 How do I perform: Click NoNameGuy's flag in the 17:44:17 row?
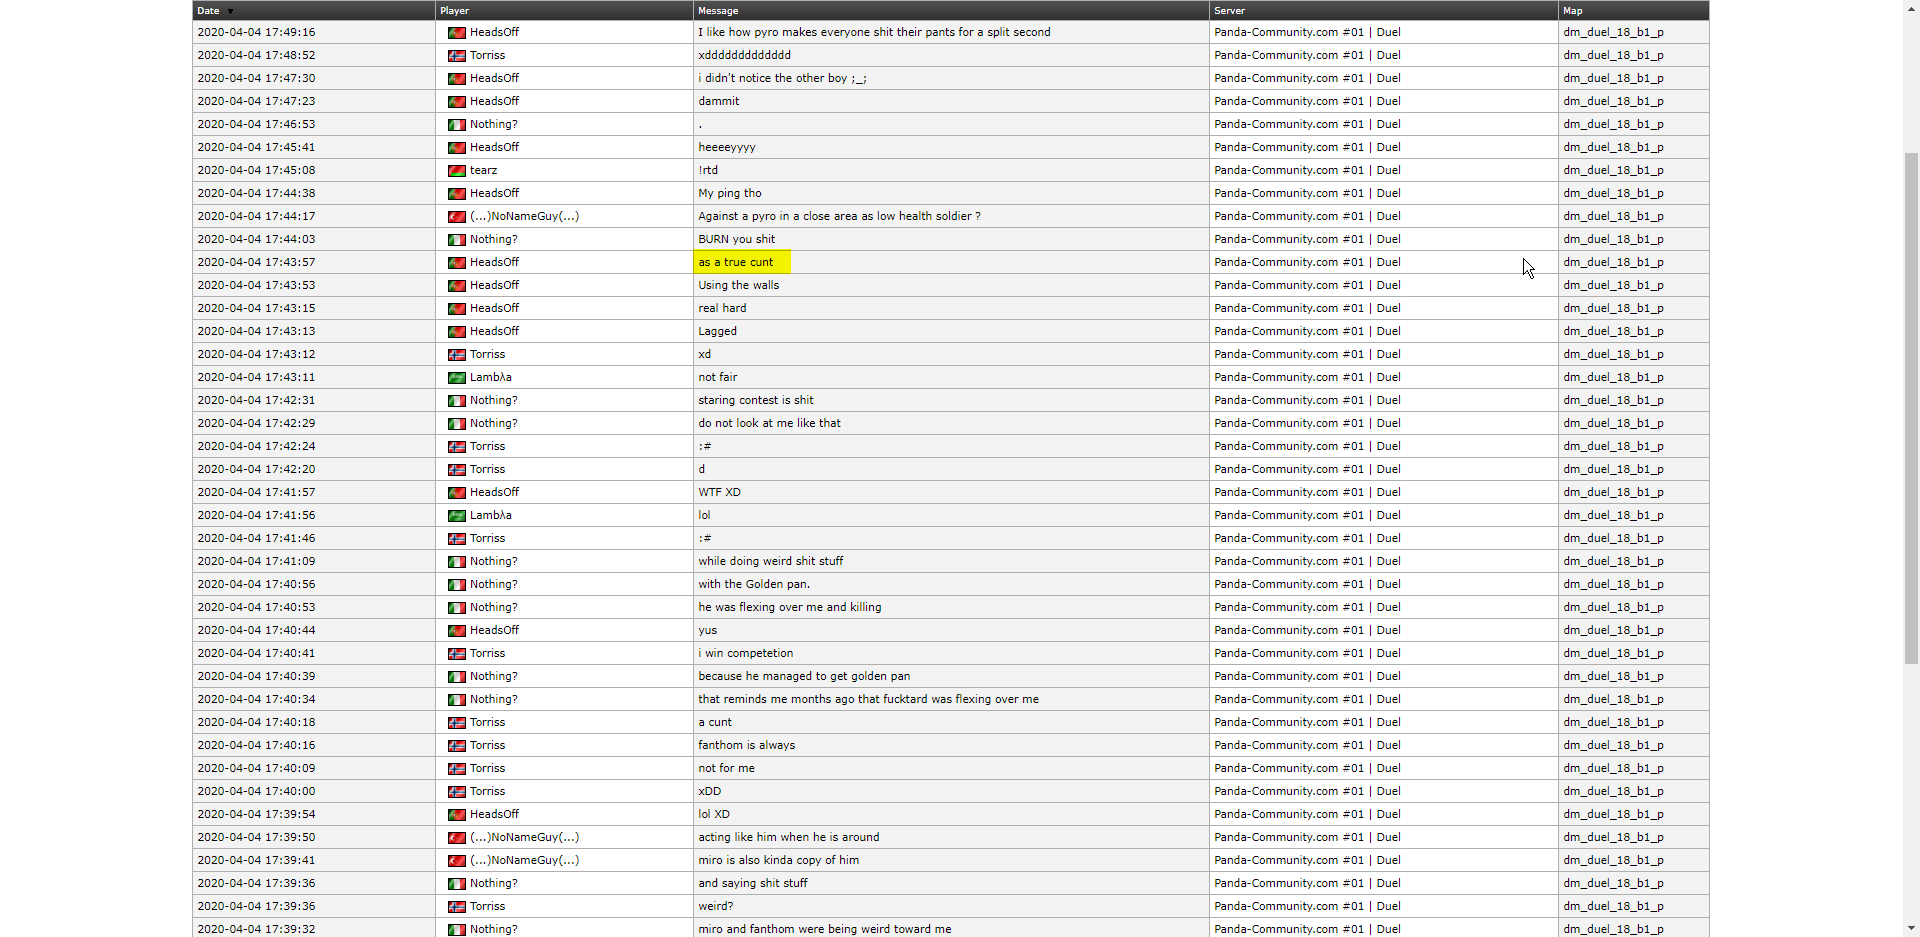tap(456, 217)
